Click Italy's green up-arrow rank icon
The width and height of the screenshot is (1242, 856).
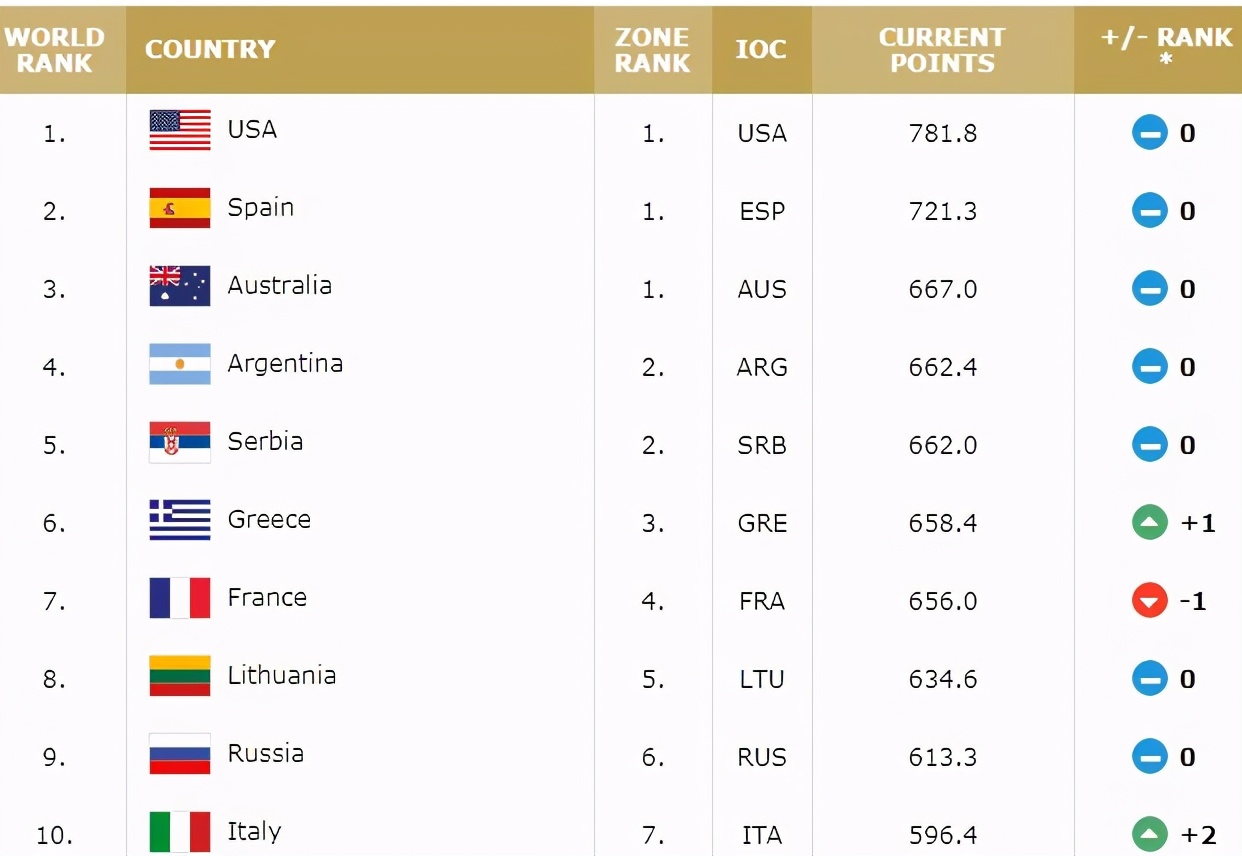tap(1150, 835)
